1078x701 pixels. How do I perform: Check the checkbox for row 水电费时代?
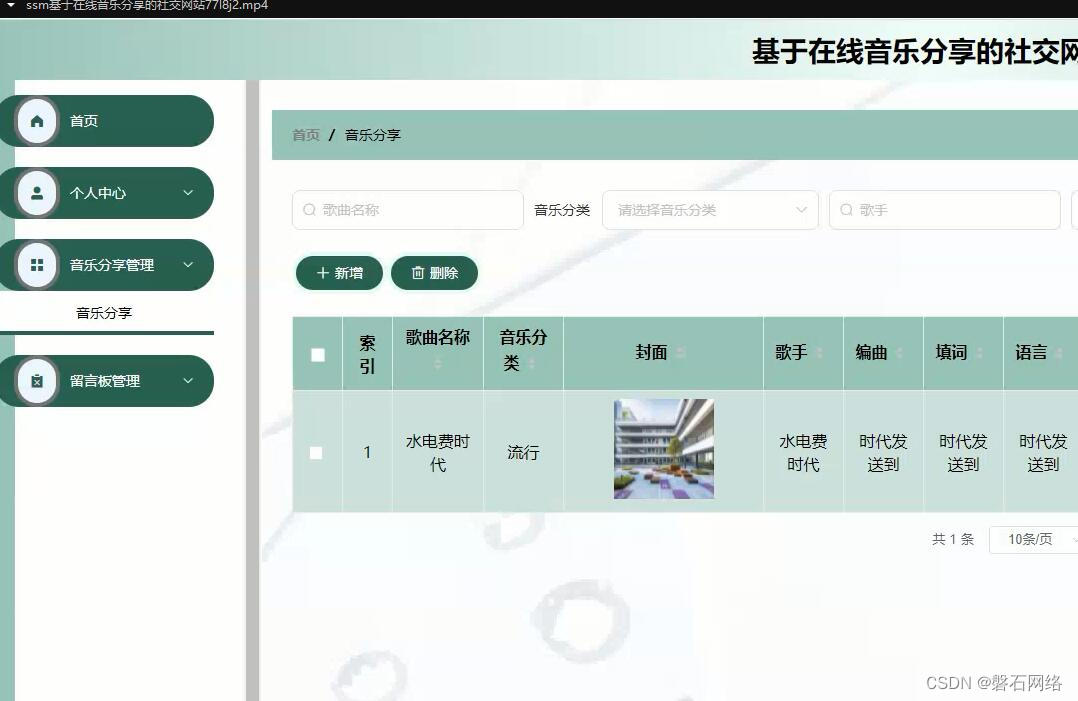(316, 453)
